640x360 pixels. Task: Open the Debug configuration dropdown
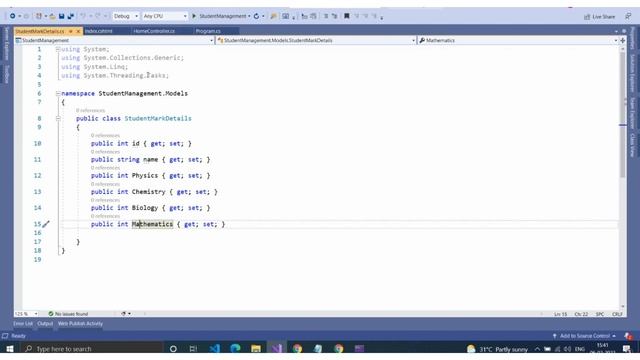point(126,16)
